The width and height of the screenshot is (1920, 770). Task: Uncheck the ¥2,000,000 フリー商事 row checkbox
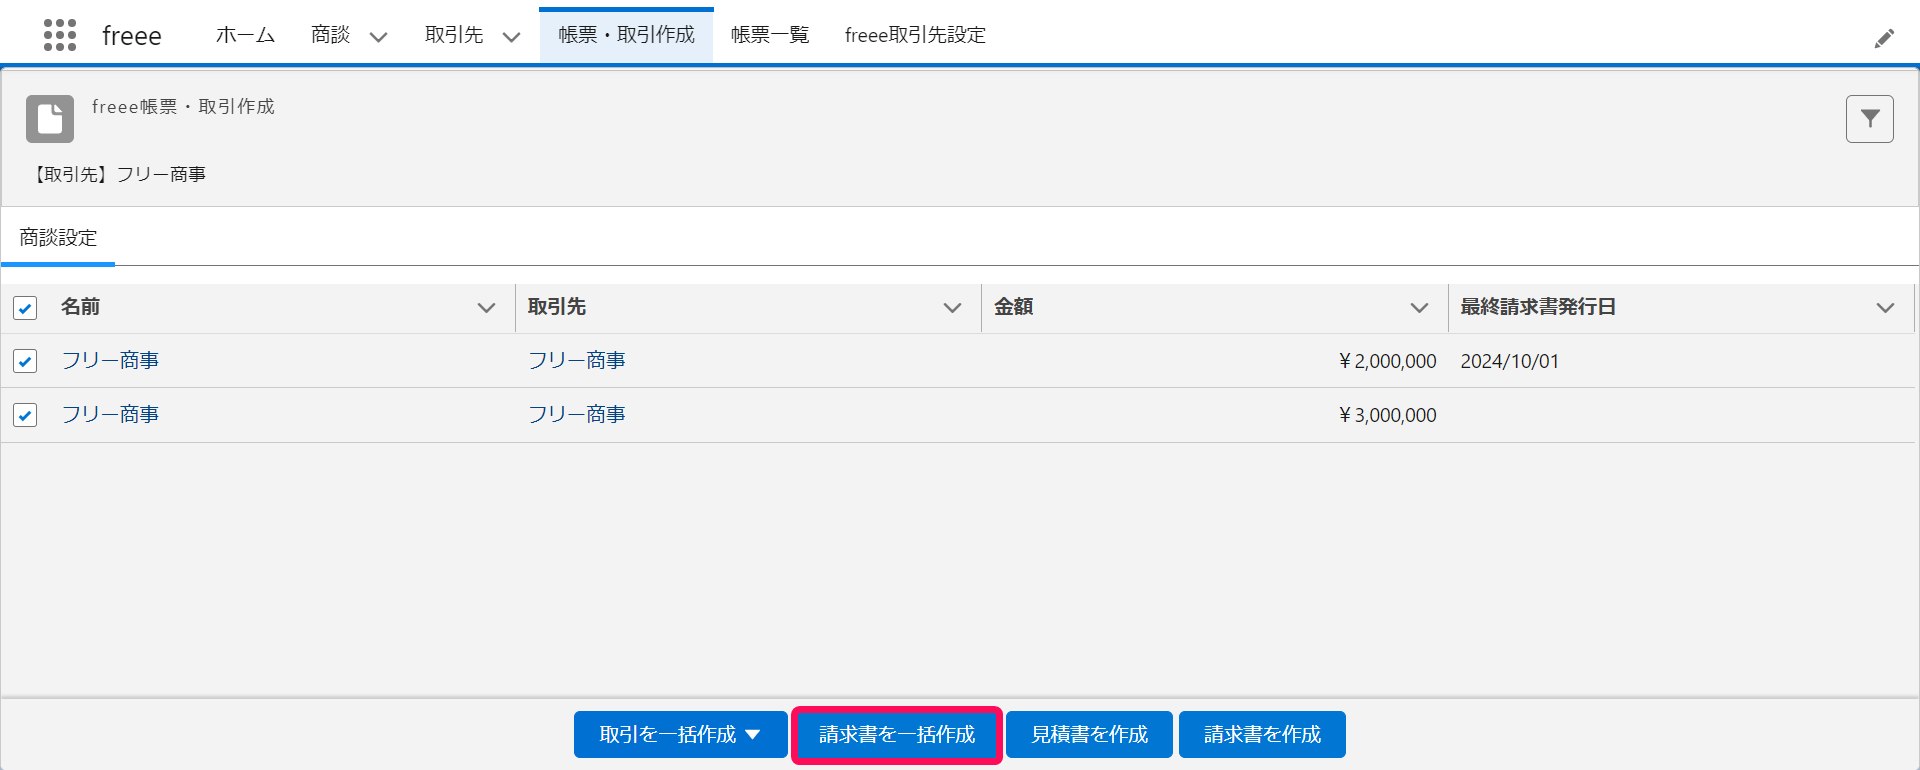point(25,361)
